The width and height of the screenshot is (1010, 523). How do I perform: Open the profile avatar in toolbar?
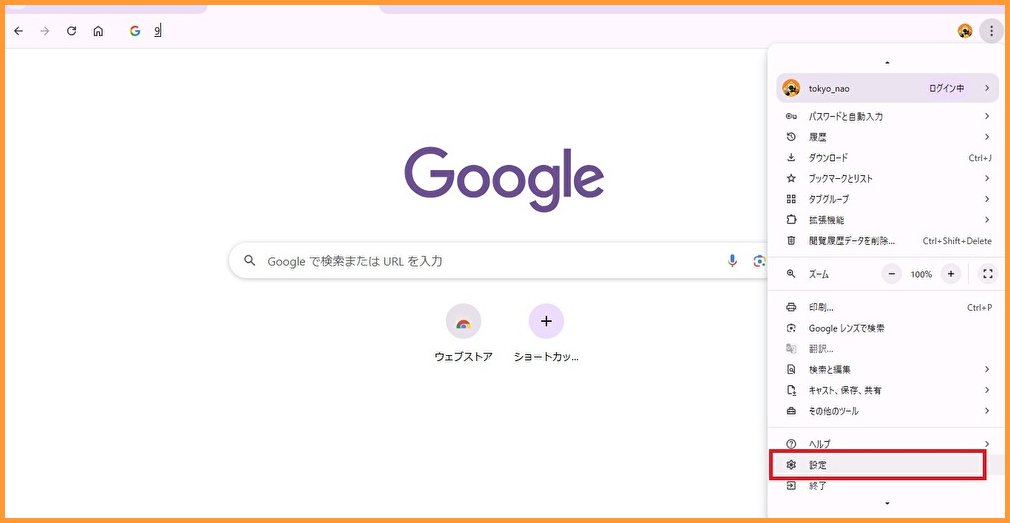965,31
